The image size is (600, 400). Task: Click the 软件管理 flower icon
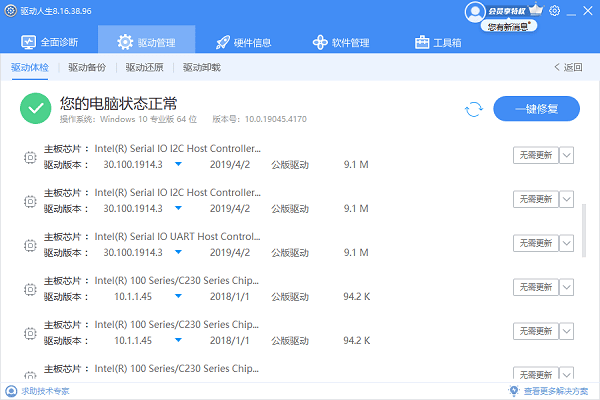tap(320, 42)
